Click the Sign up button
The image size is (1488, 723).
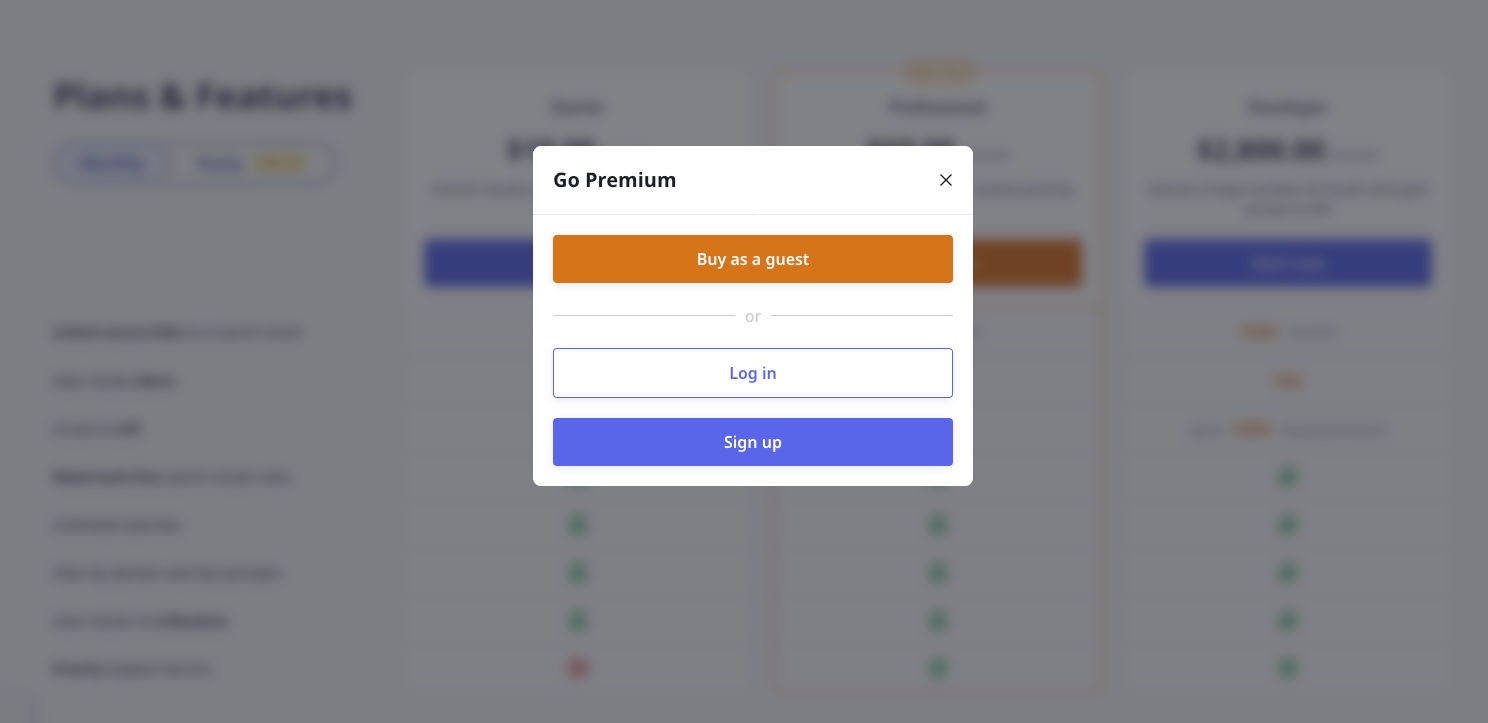[x=753, y=442]
